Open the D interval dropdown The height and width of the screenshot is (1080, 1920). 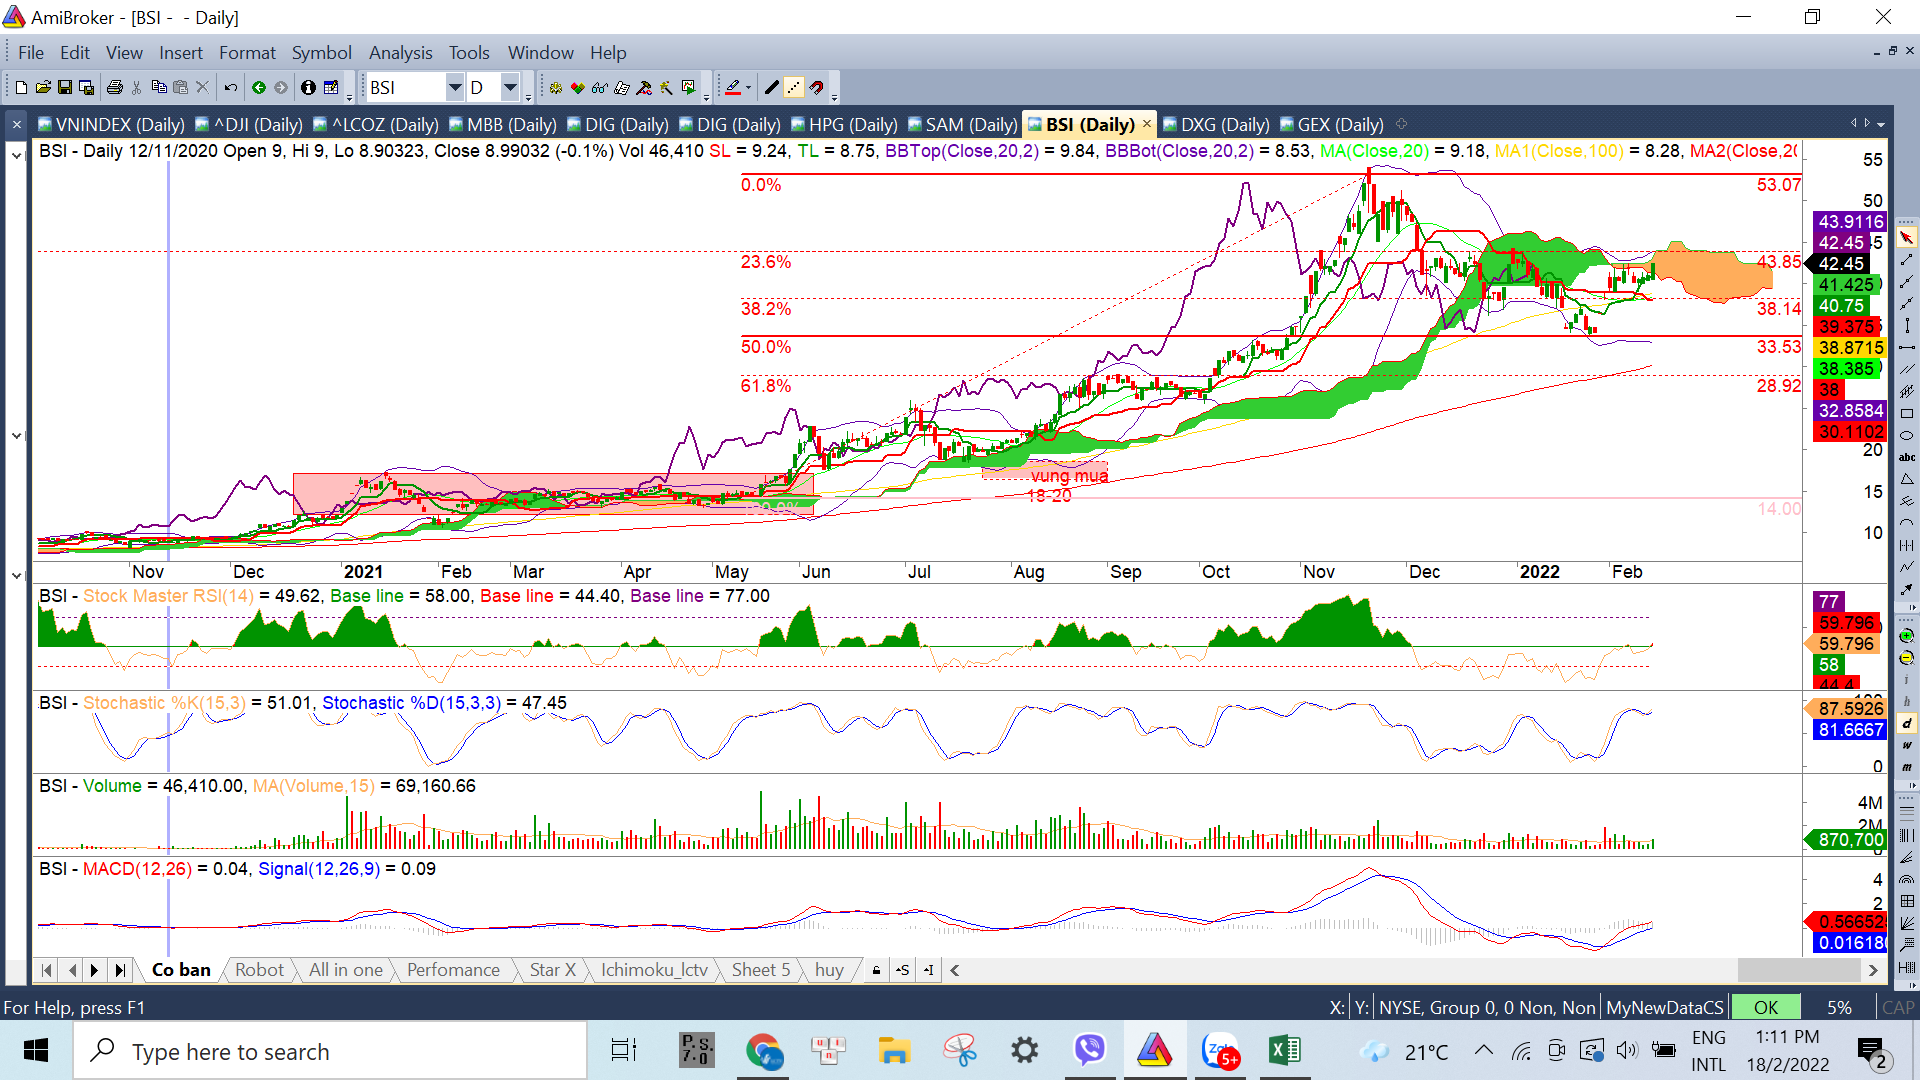click(510, 88)
